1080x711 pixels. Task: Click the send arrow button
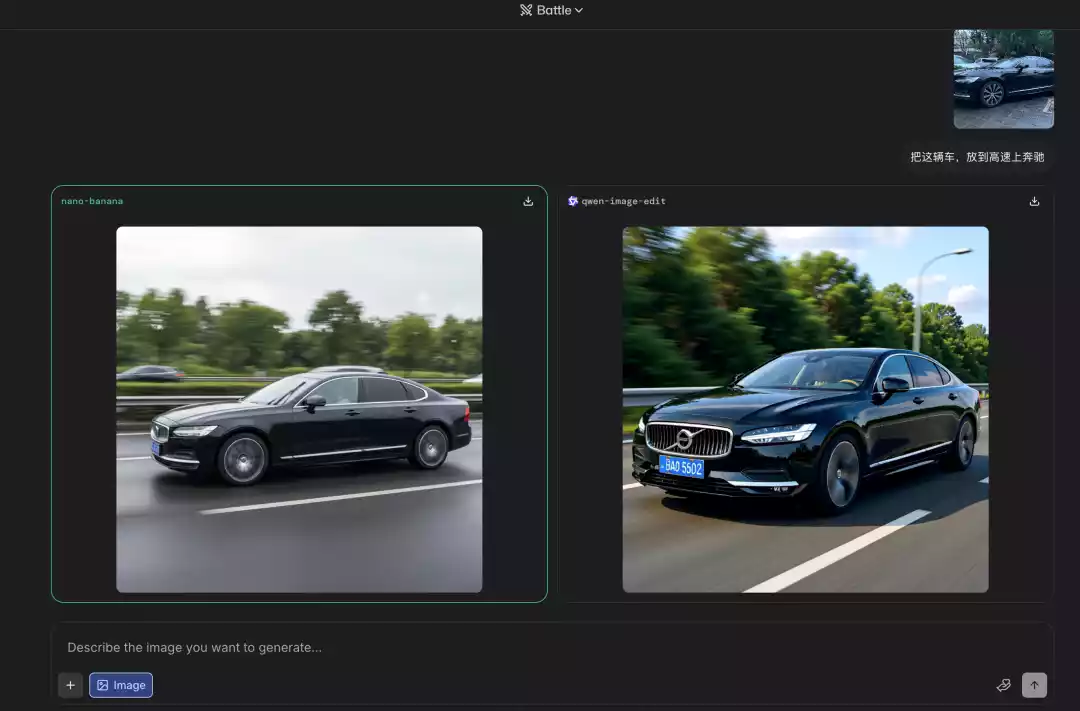(x=1034, y=685)
